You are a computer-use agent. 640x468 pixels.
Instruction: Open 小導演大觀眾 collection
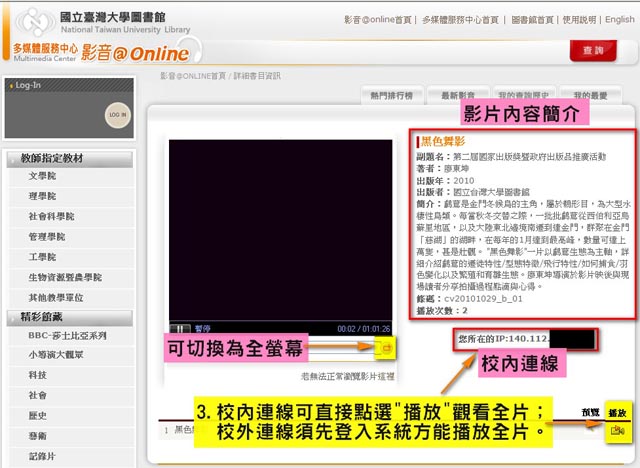56,355
